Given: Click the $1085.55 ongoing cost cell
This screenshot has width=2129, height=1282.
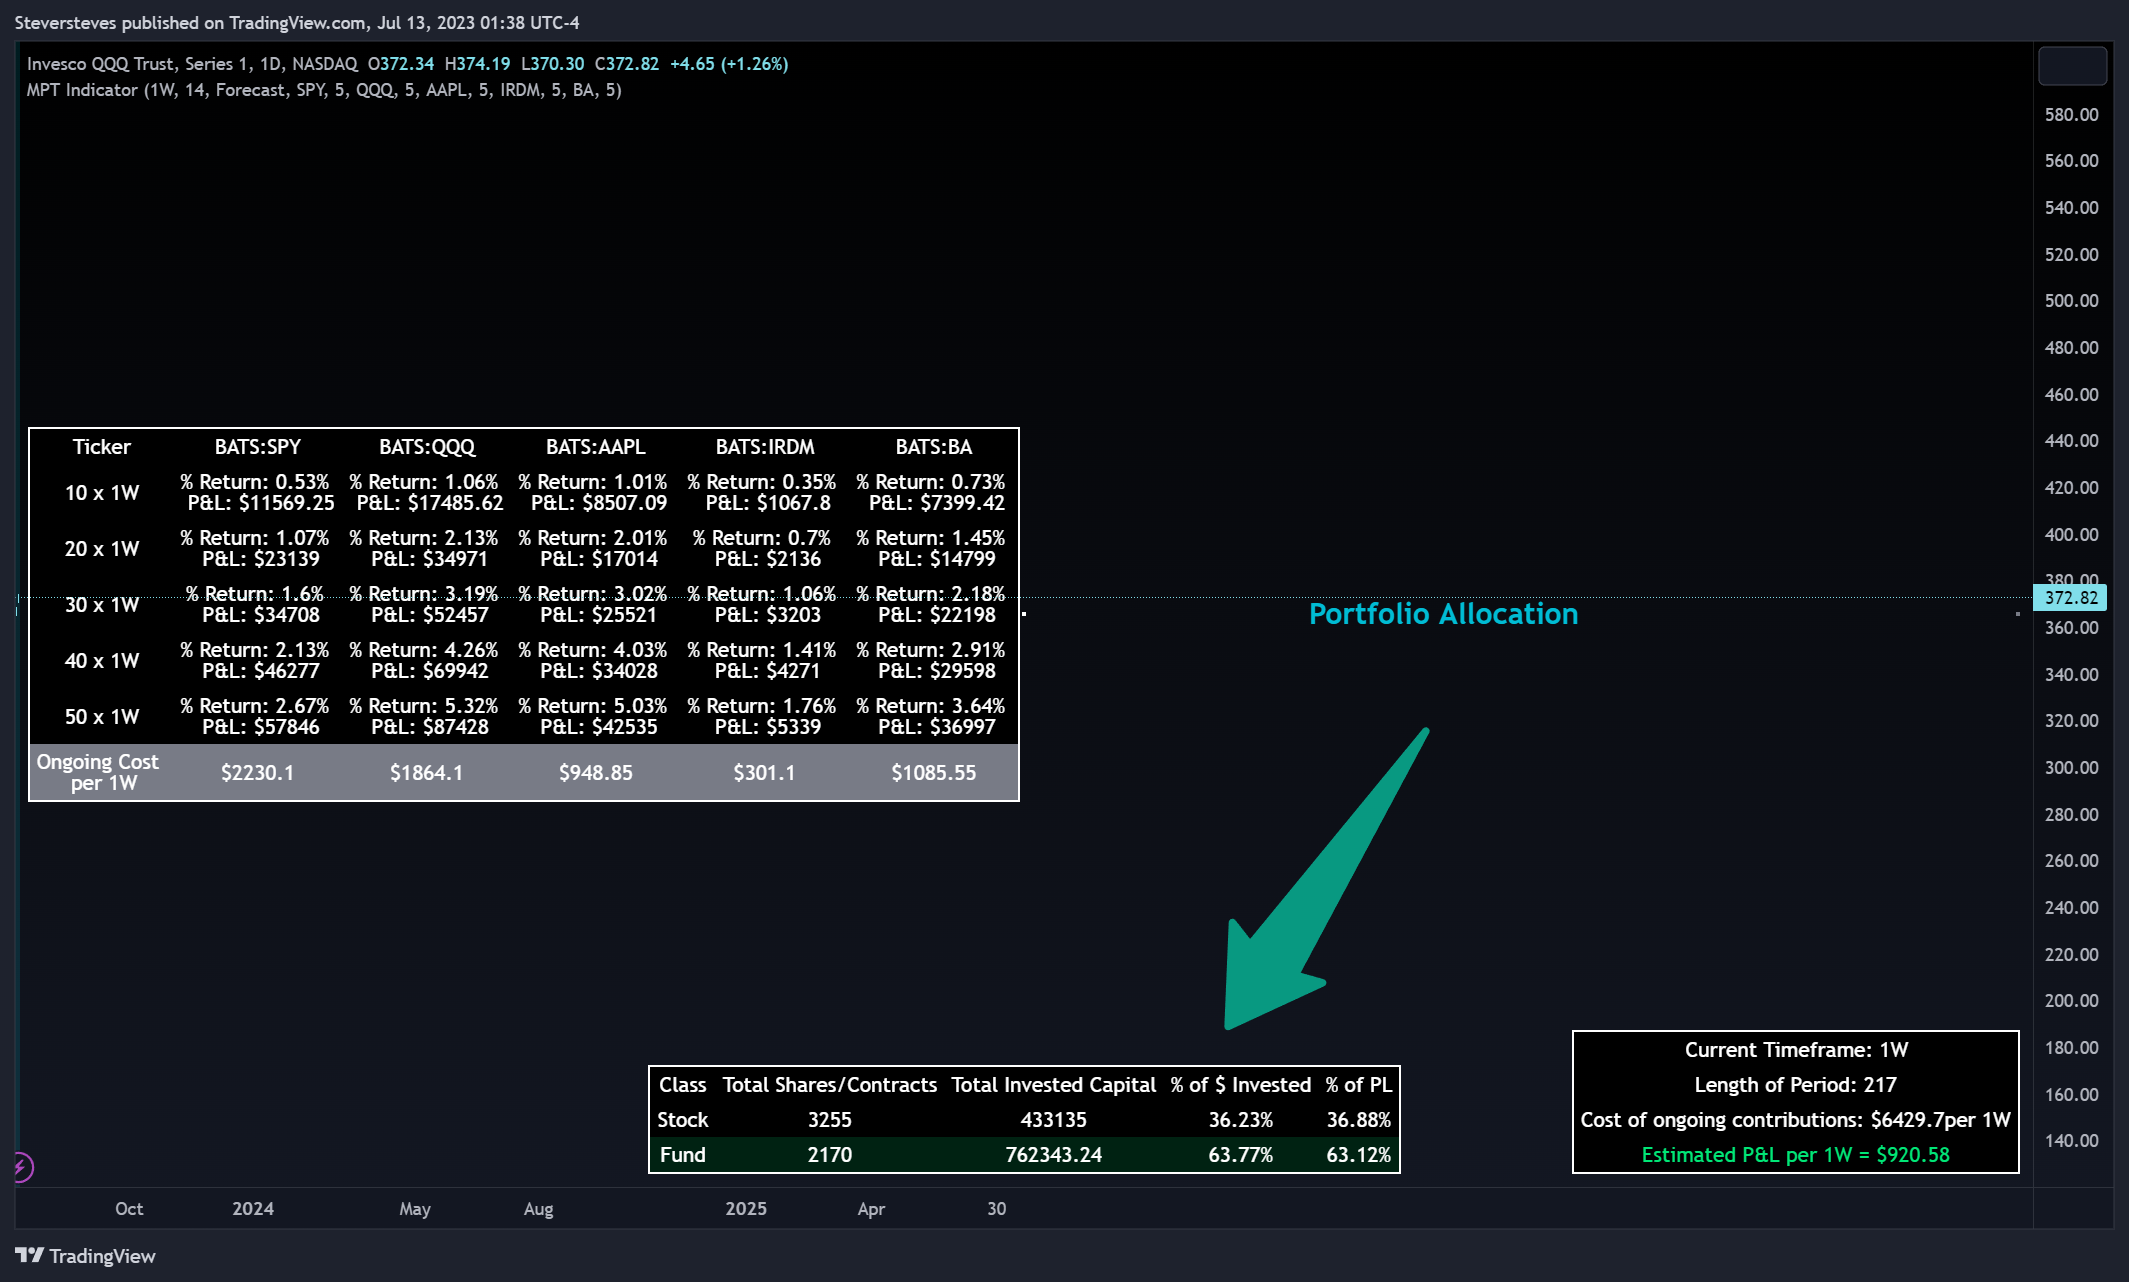Looking at the screenshot, I should click(934, 773).
